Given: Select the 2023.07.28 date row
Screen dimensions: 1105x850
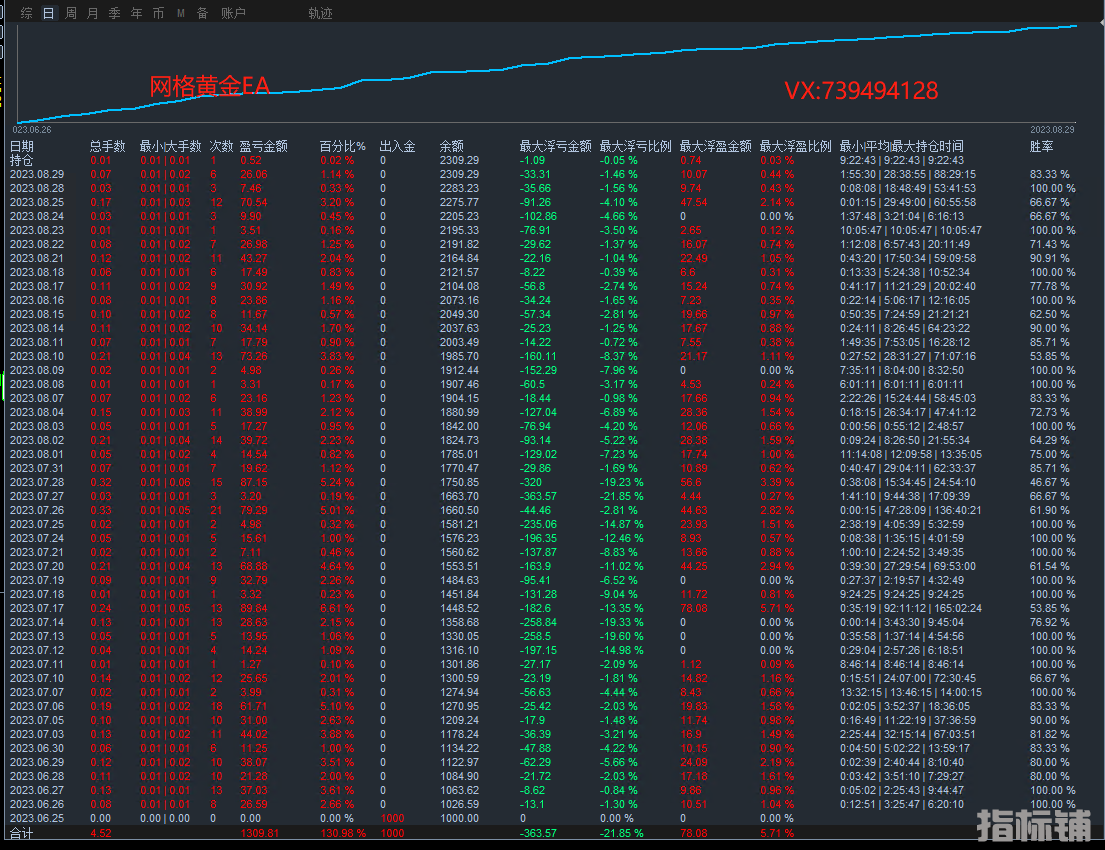Looking at the screenshot, I should [x=543, y=482].
